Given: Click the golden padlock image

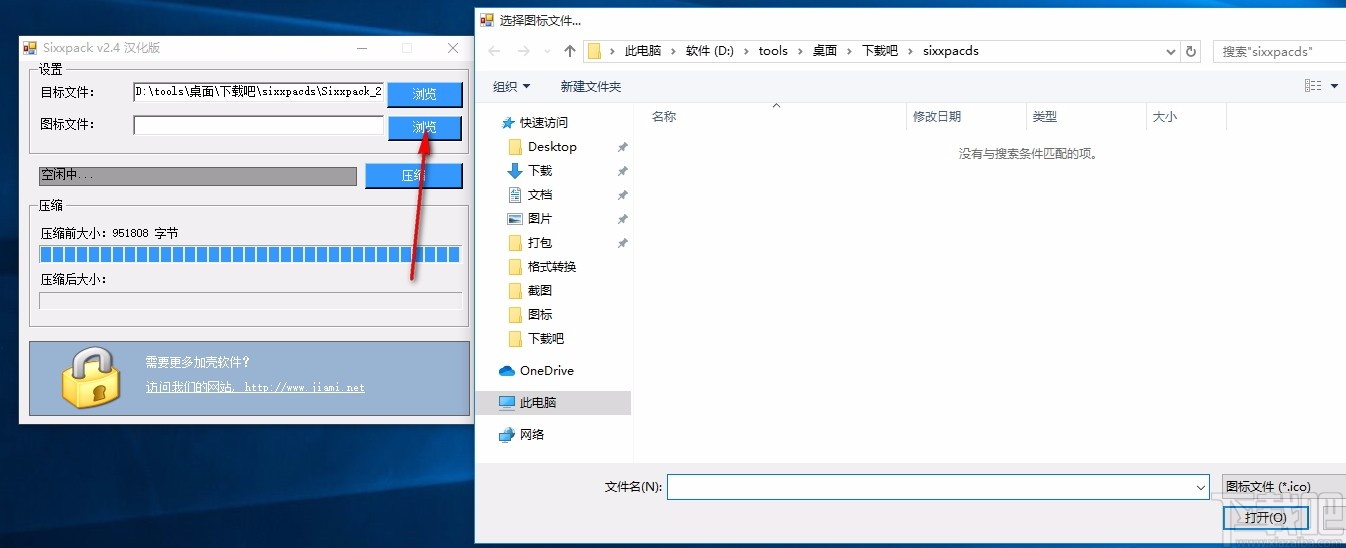Looking at the screenshot, I should coord(91,377).
